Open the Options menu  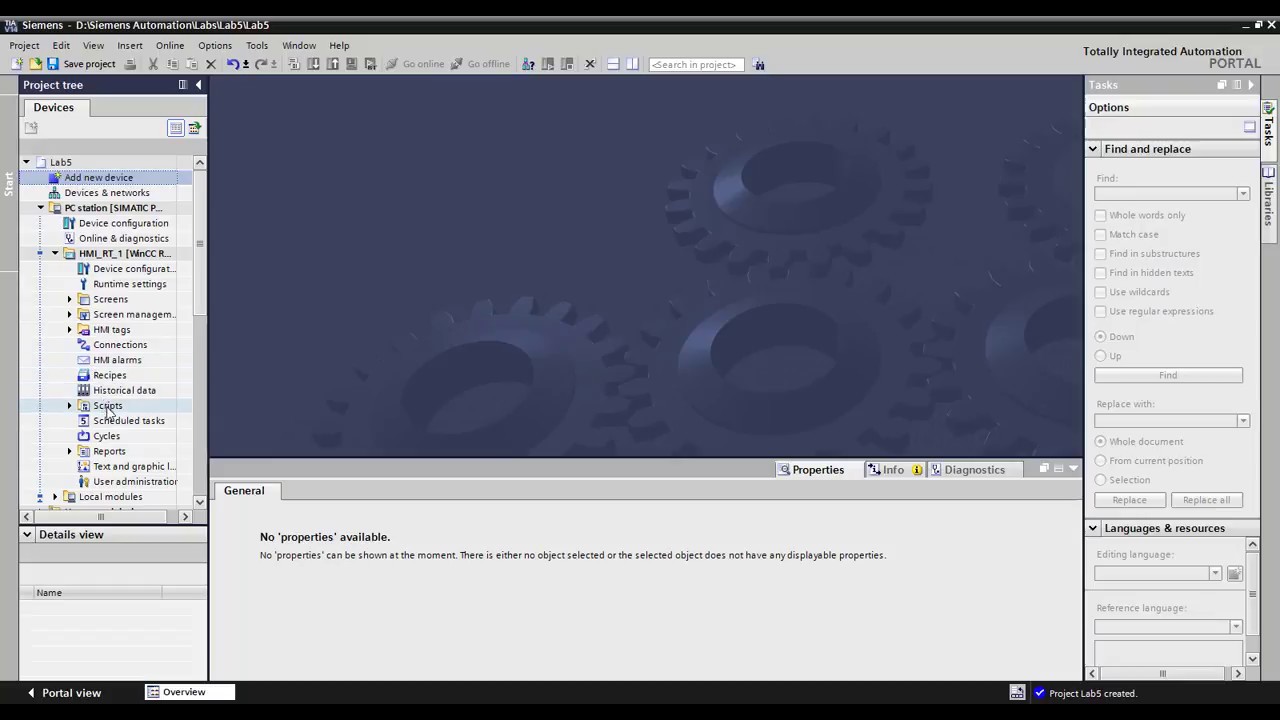214,45
